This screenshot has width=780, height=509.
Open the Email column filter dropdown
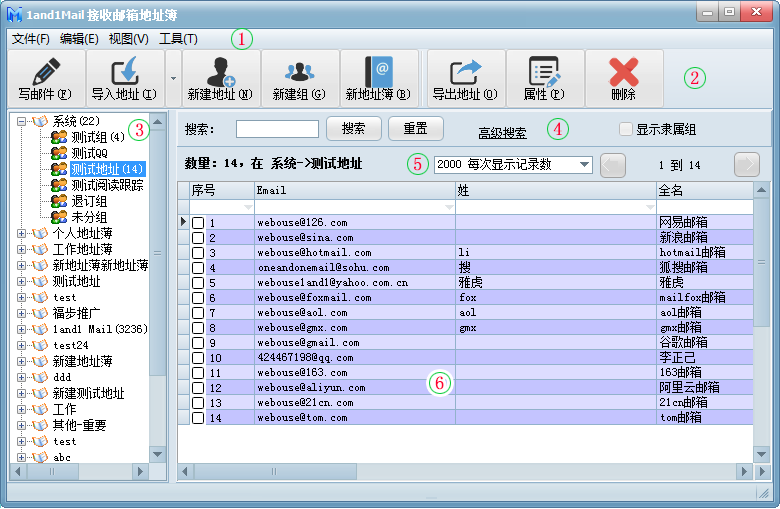tap(449, 206)
